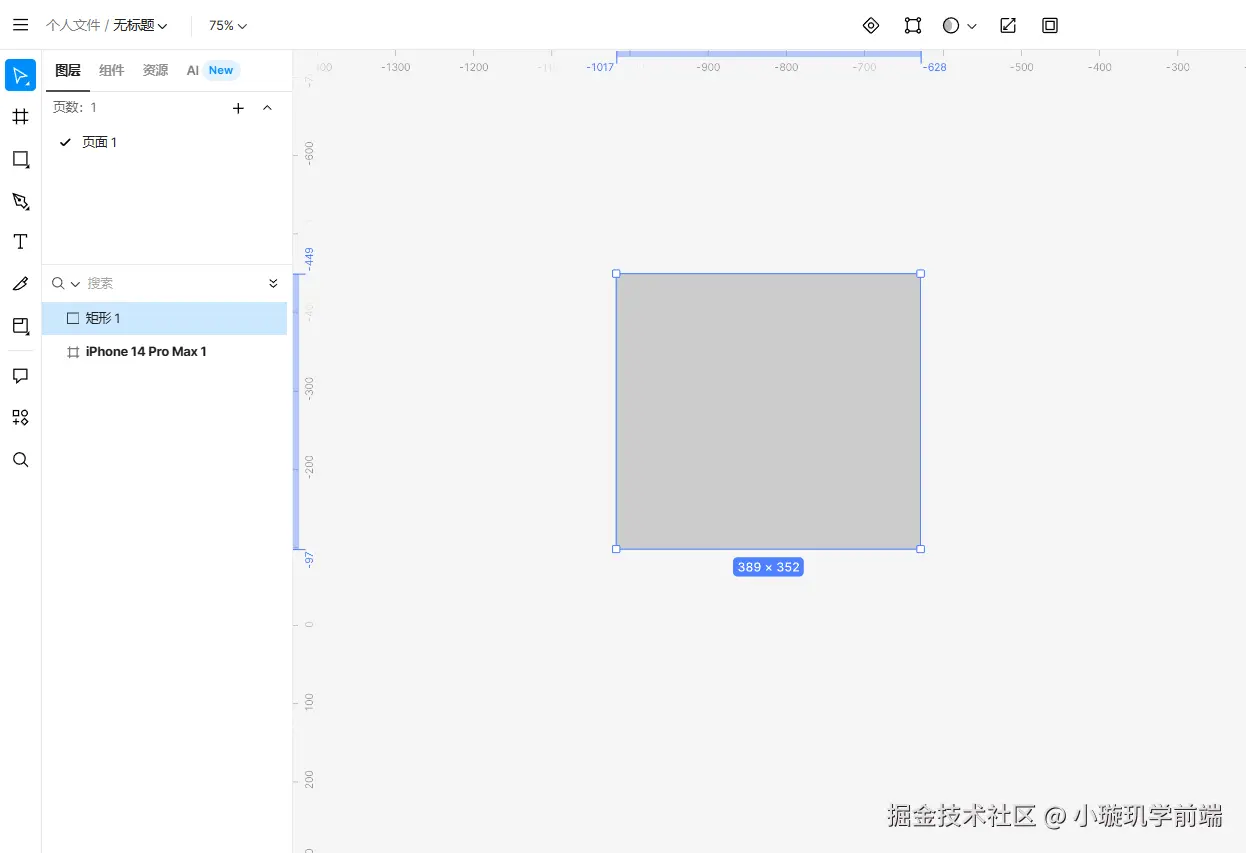This screenshot has height=853, width=1246.
Task: Select the iPhone 14 Pro Max 1 layer
Action: coord(145,351)
